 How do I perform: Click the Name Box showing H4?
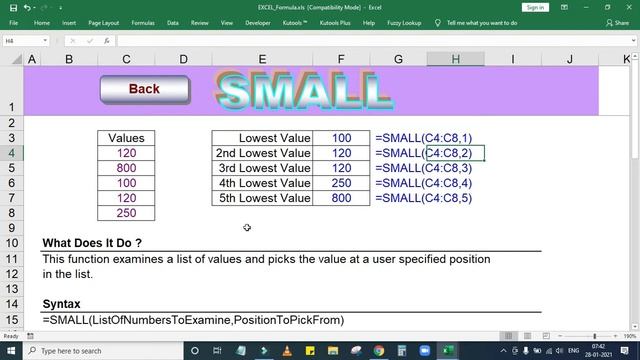click(x=22, y=41)
